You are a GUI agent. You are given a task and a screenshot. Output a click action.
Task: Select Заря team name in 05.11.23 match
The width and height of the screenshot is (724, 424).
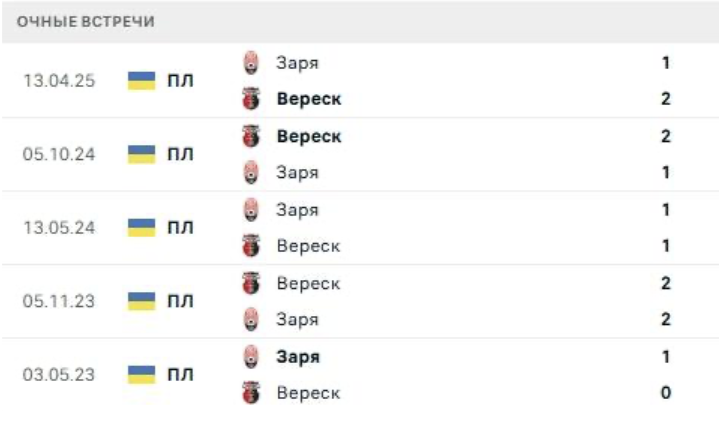point(298,320)
